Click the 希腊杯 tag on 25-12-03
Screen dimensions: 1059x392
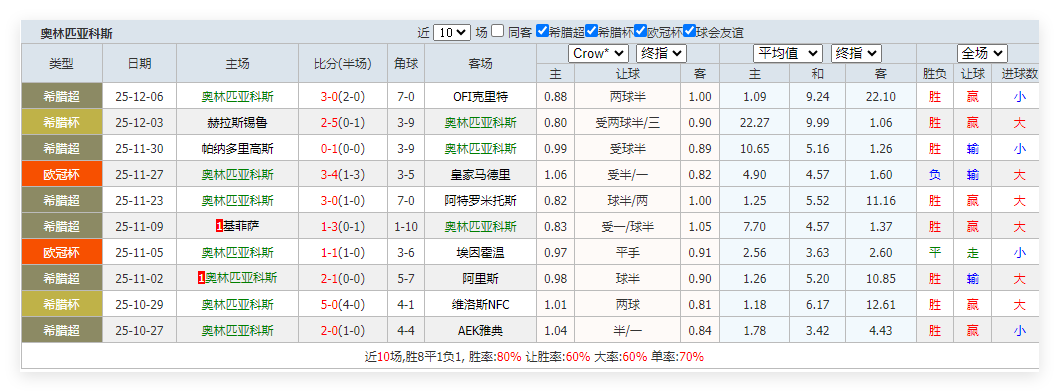(61, 123)
